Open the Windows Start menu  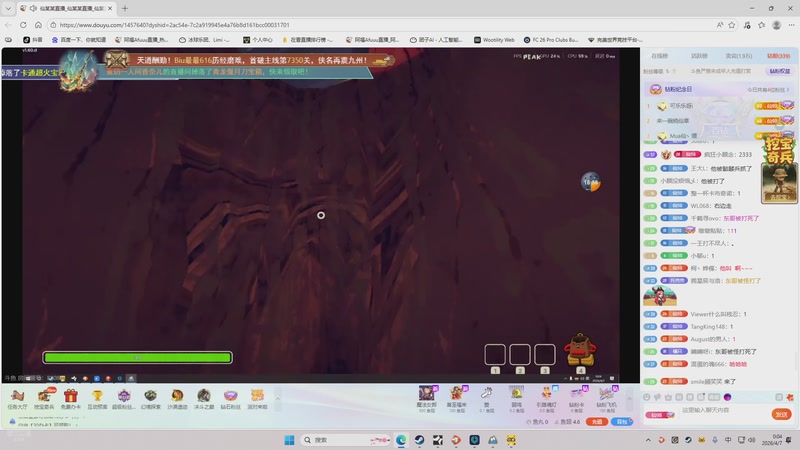click(x=289, y=440)
